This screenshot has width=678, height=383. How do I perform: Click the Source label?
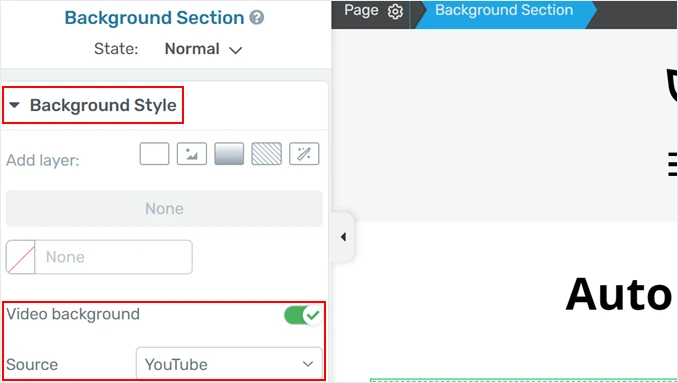click(x=32, y=365)
